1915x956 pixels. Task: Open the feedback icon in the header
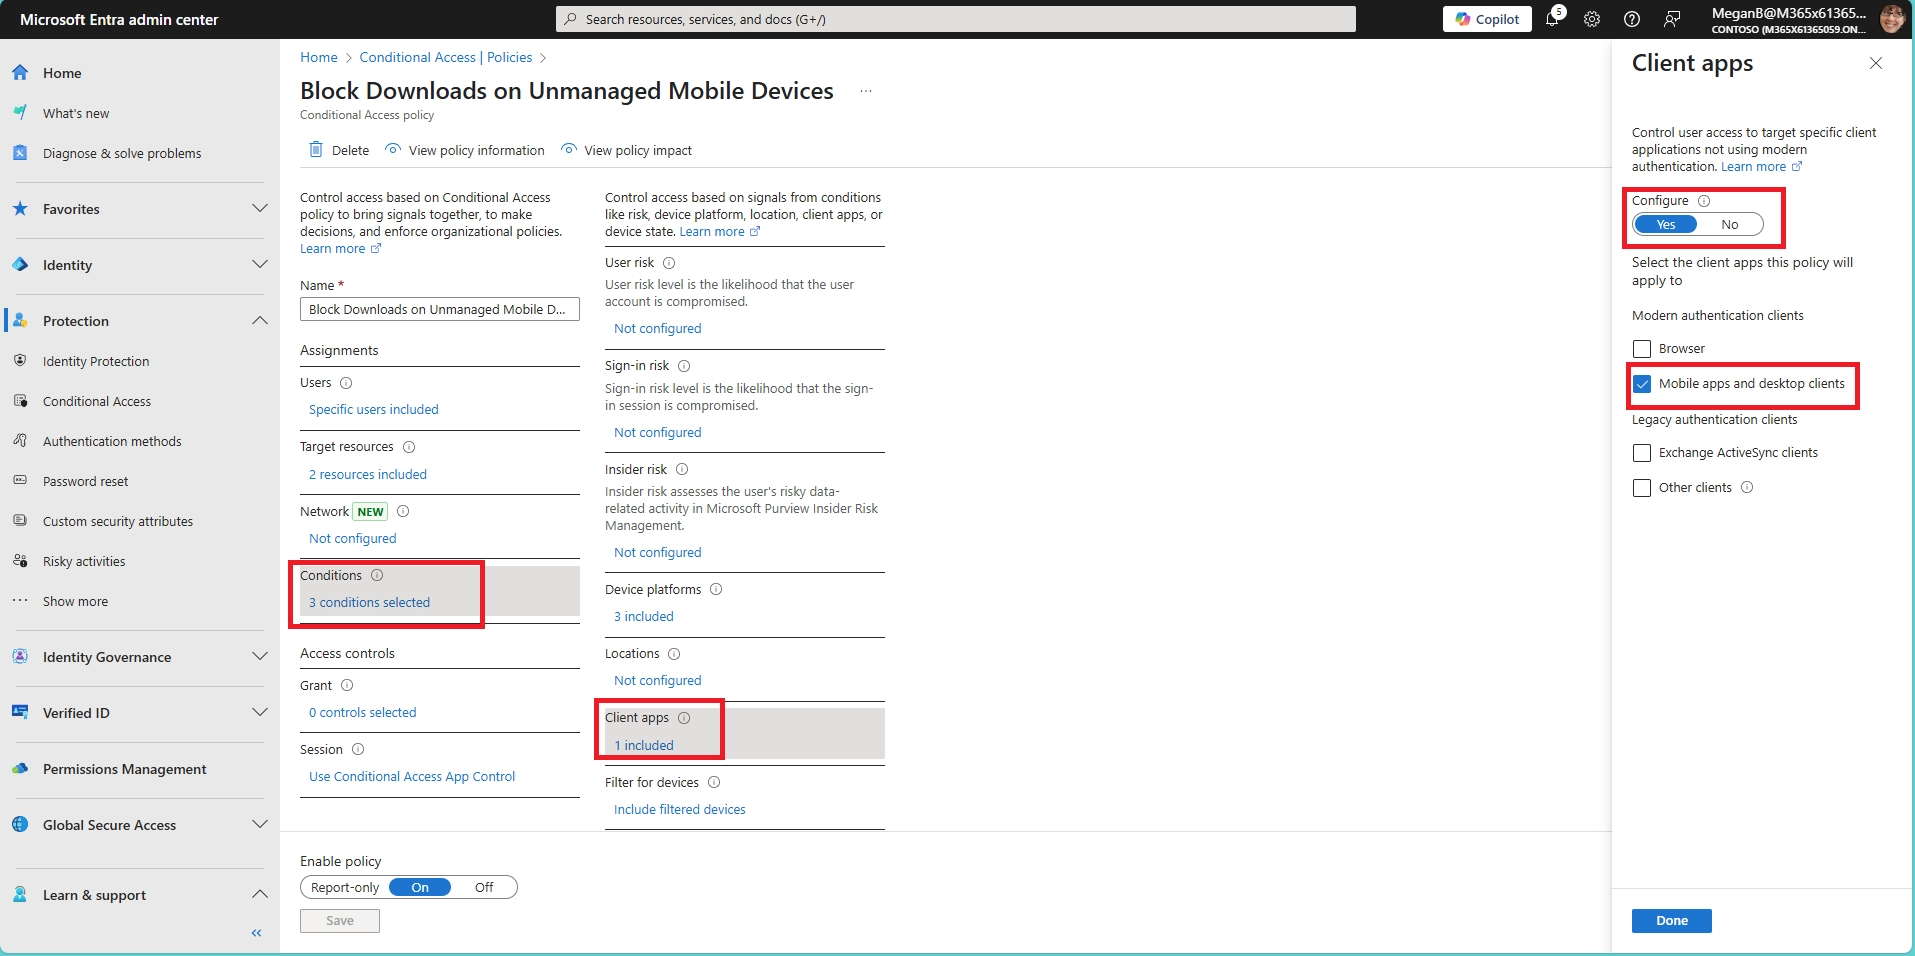click(x=1672, y=19)
